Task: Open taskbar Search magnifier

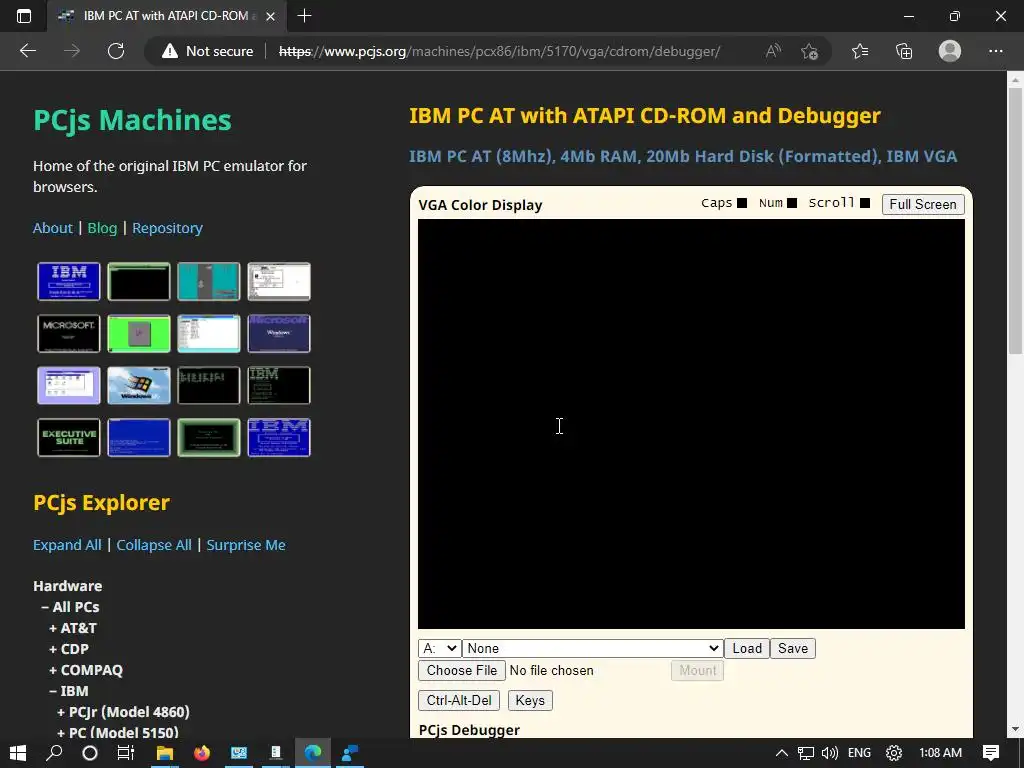Action: point(54,753)
